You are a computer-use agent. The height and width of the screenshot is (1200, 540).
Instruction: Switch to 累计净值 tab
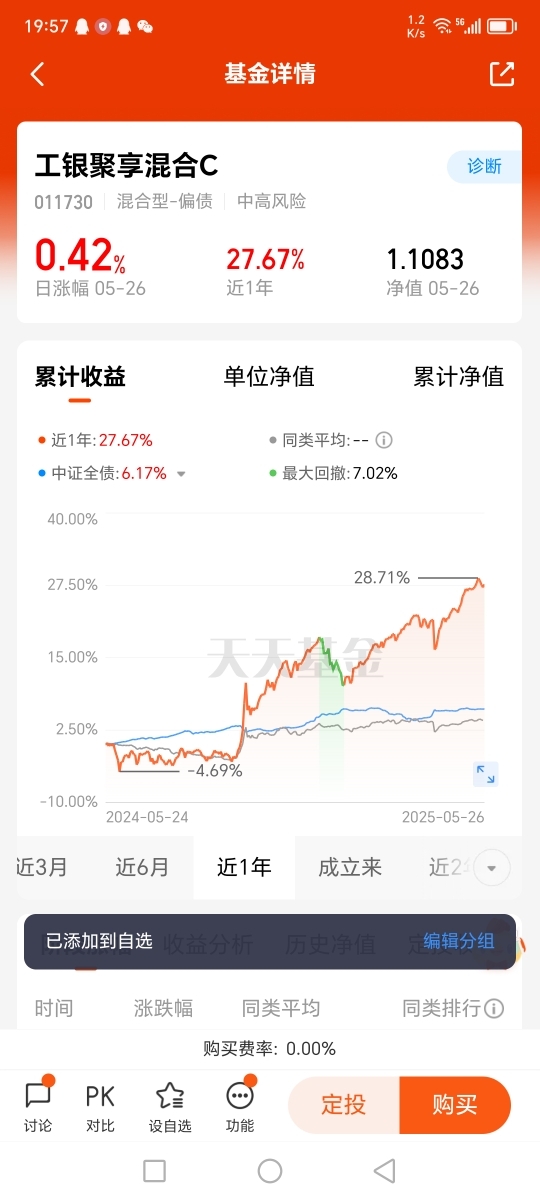coord(459,377)
